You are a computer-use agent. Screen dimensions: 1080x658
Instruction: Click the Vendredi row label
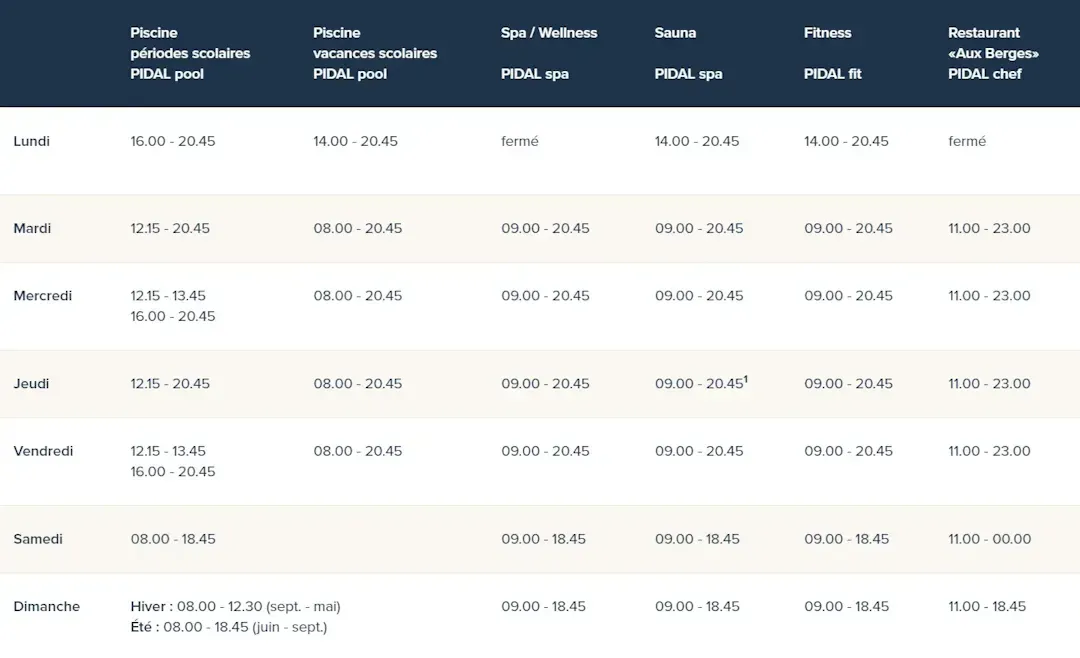43,451
